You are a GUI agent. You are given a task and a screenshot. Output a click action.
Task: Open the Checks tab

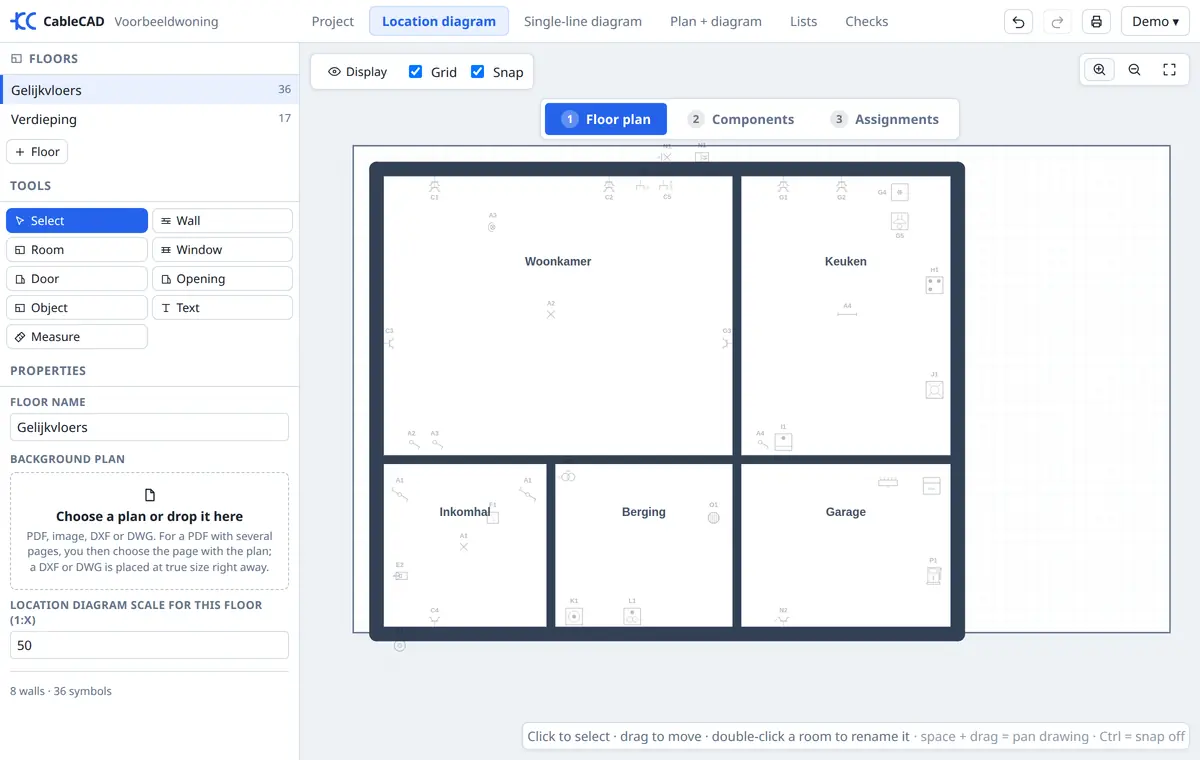pyautogui.click(x=867, y=21)
